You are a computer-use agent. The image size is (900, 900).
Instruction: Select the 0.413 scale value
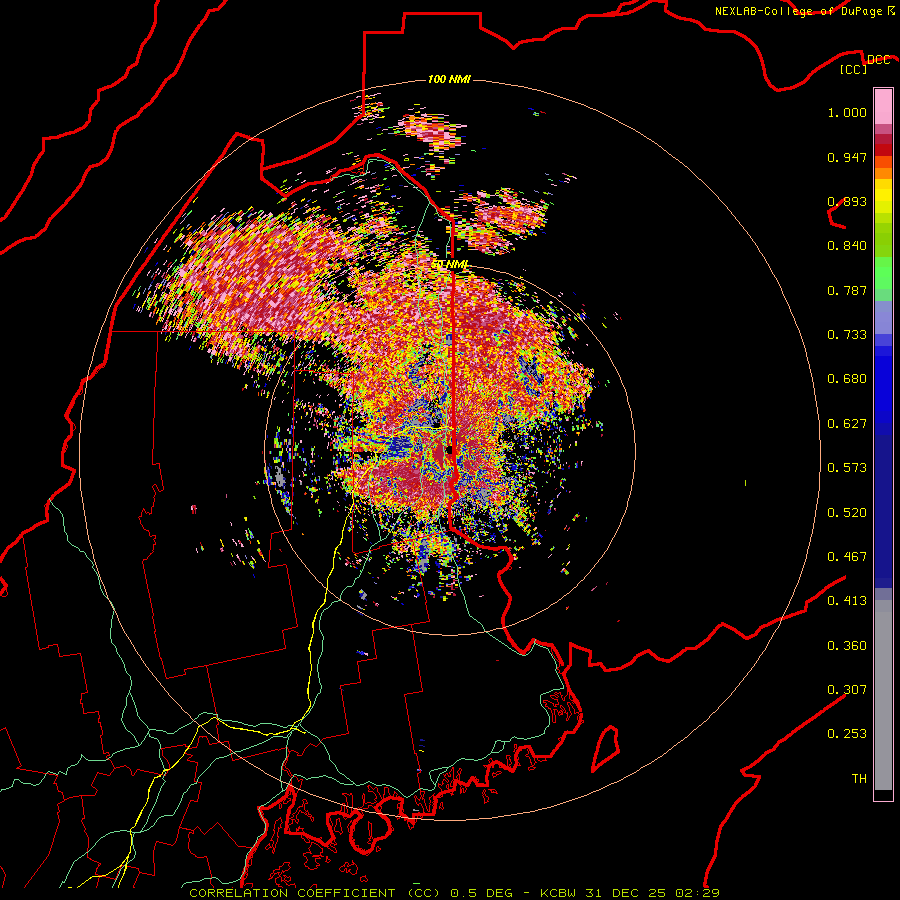pyautogui.click(x=847, y=601)
